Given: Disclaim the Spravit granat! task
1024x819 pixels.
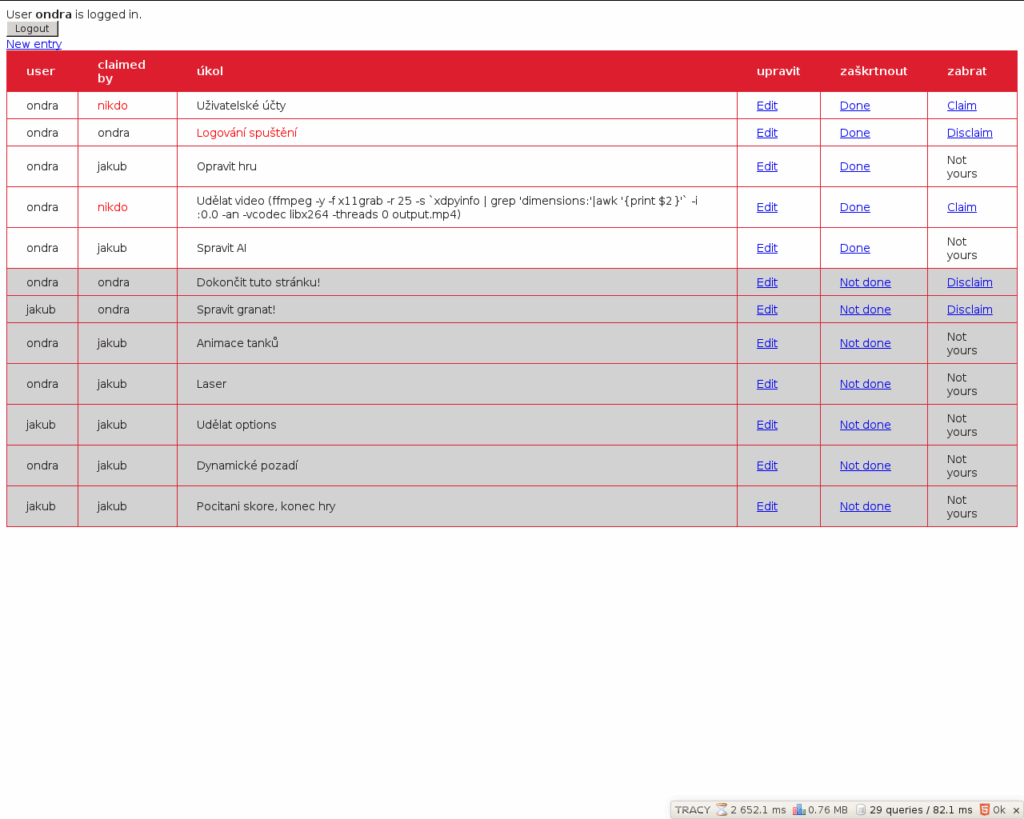Looking at the screenshot, I should (x=970, y=310).
